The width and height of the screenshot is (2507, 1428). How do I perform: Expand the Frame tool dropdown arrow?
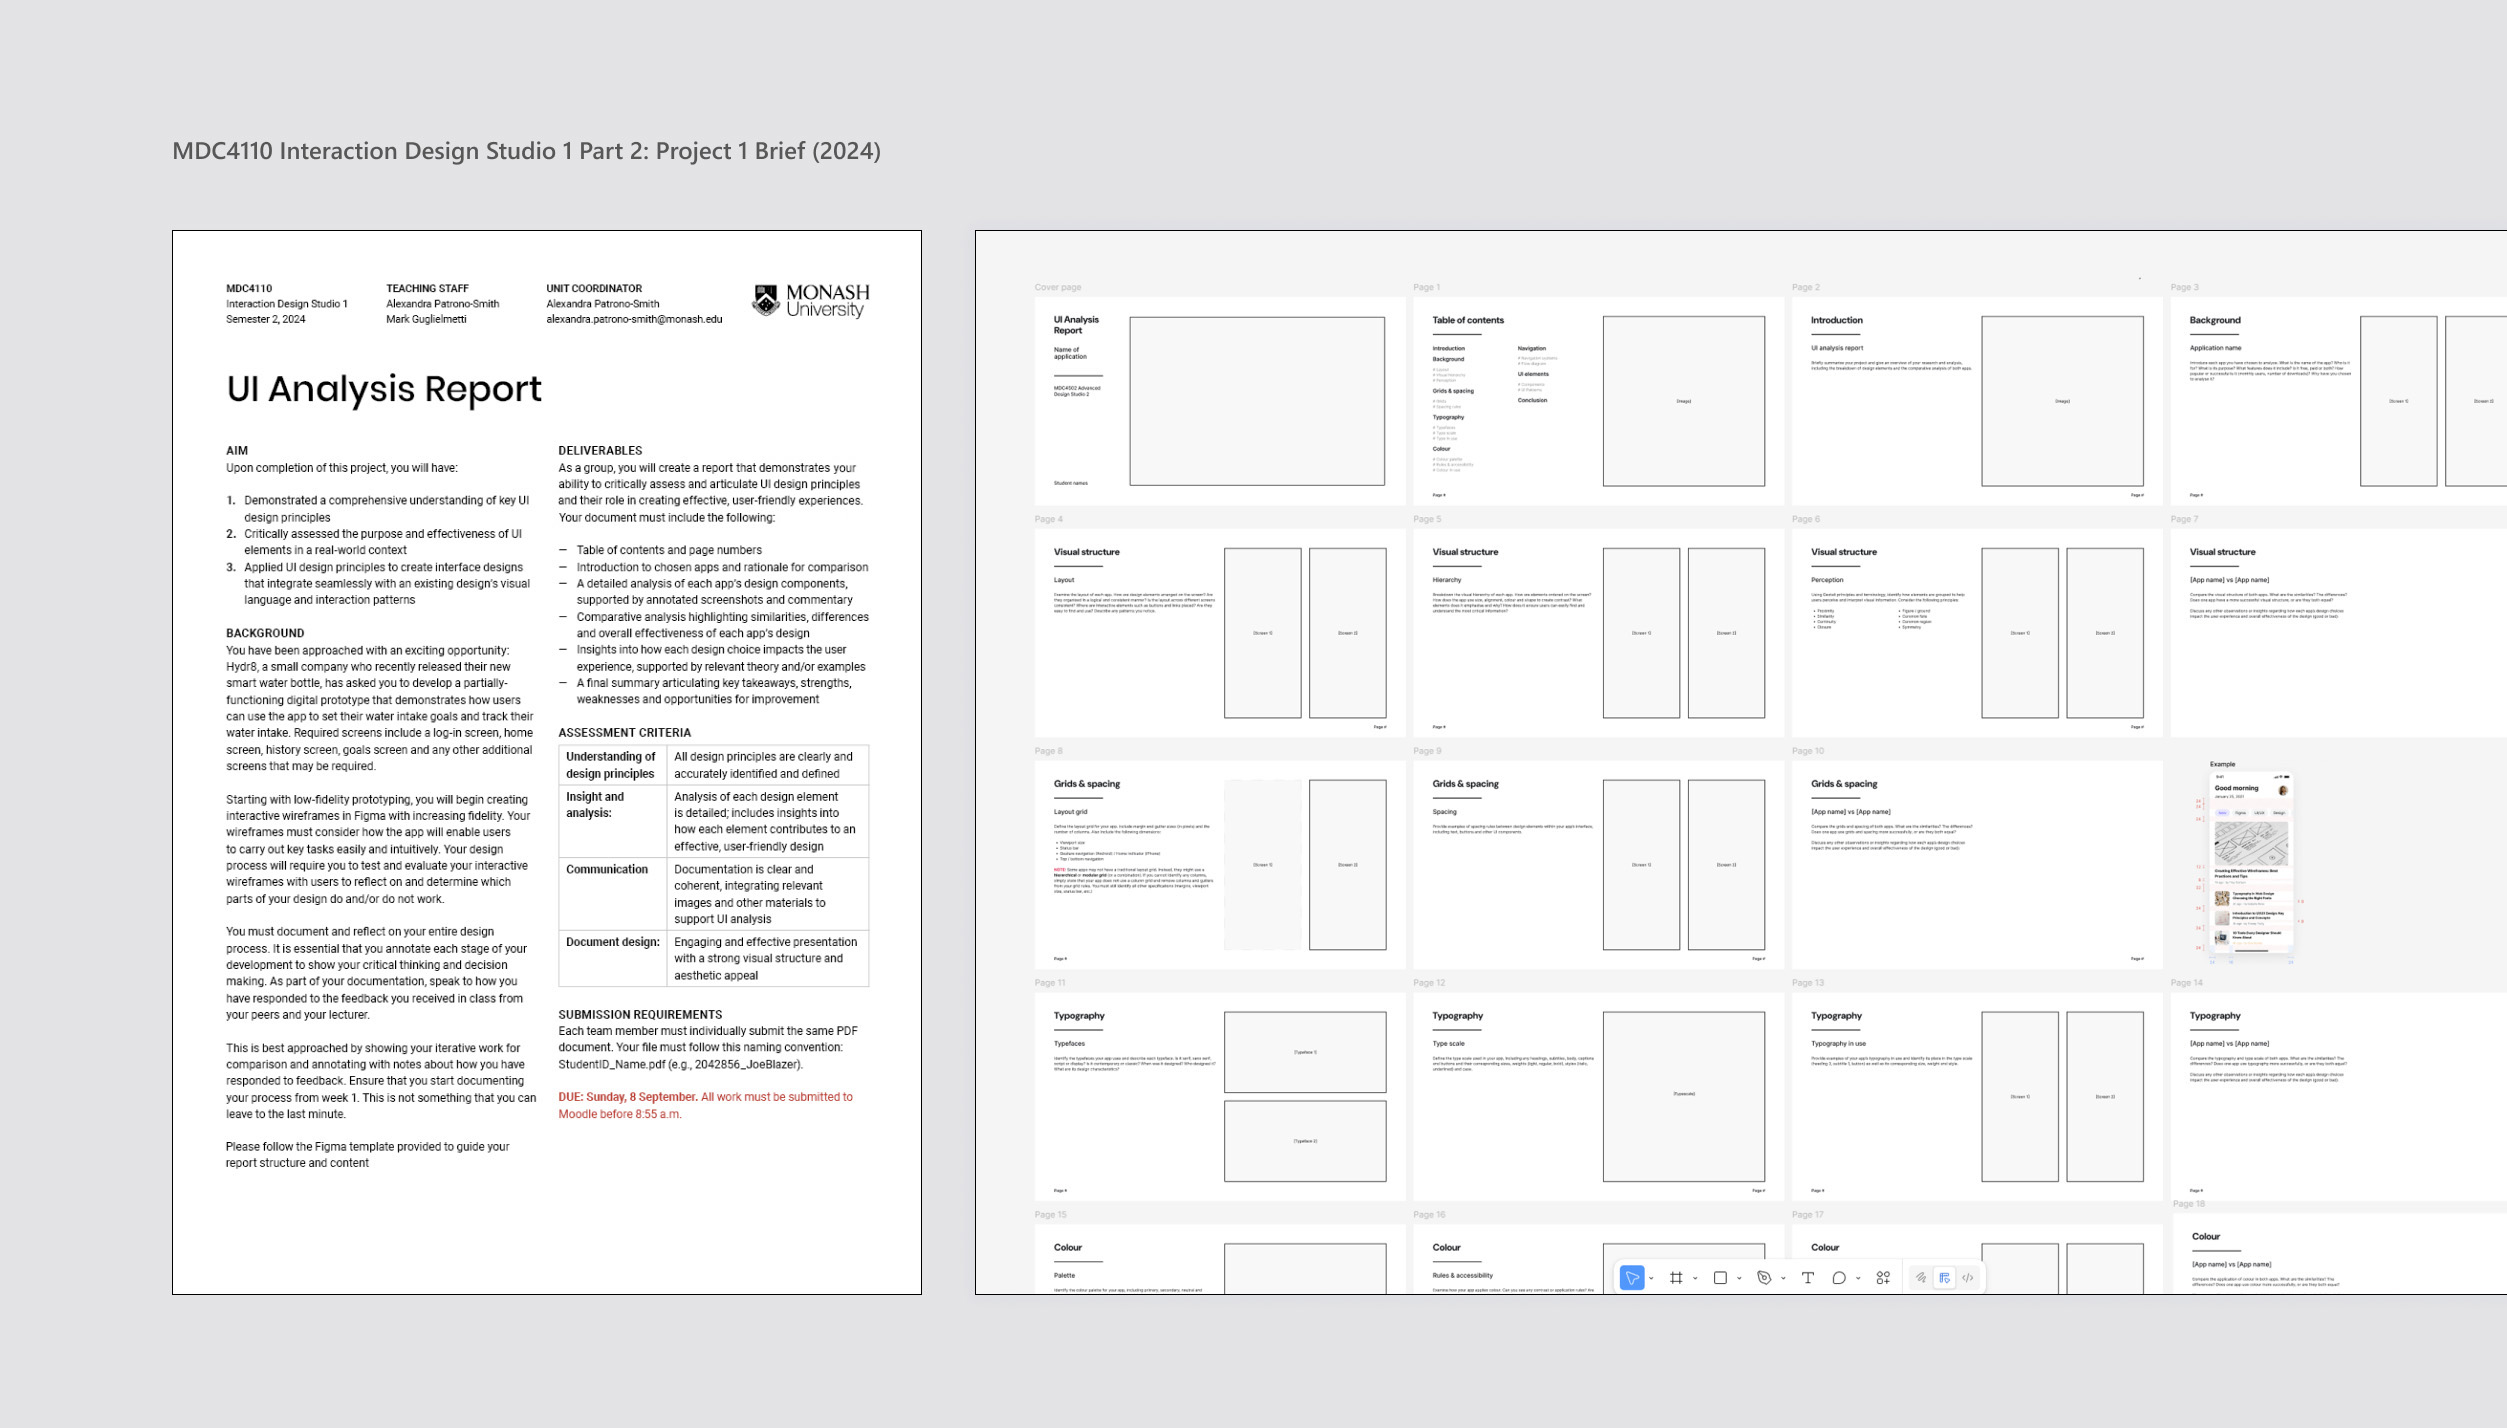tap(1695, 1278)
